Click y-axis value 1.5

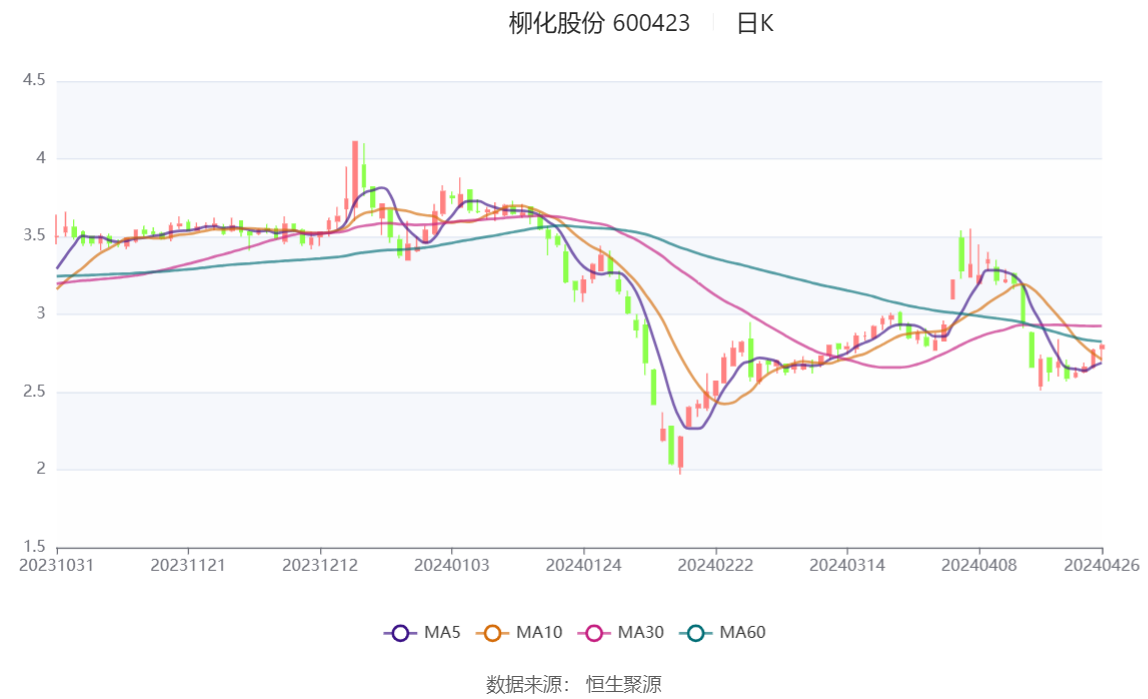(34, 547)
